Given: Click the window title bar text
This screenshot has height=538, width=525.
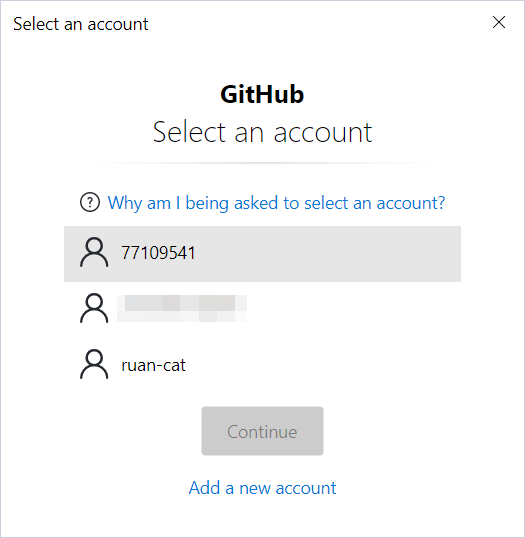Looking at the screenshot, I should [81, 24].
